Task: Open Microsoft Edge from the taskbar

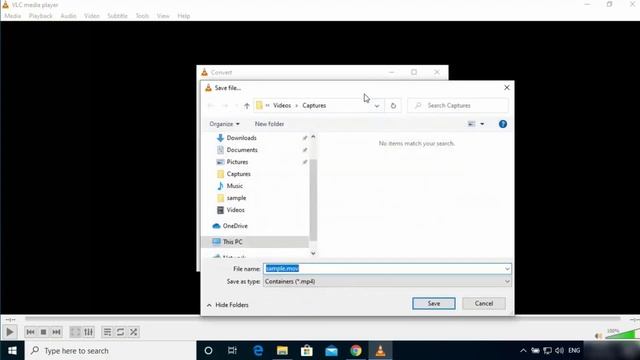Action: 258,351
